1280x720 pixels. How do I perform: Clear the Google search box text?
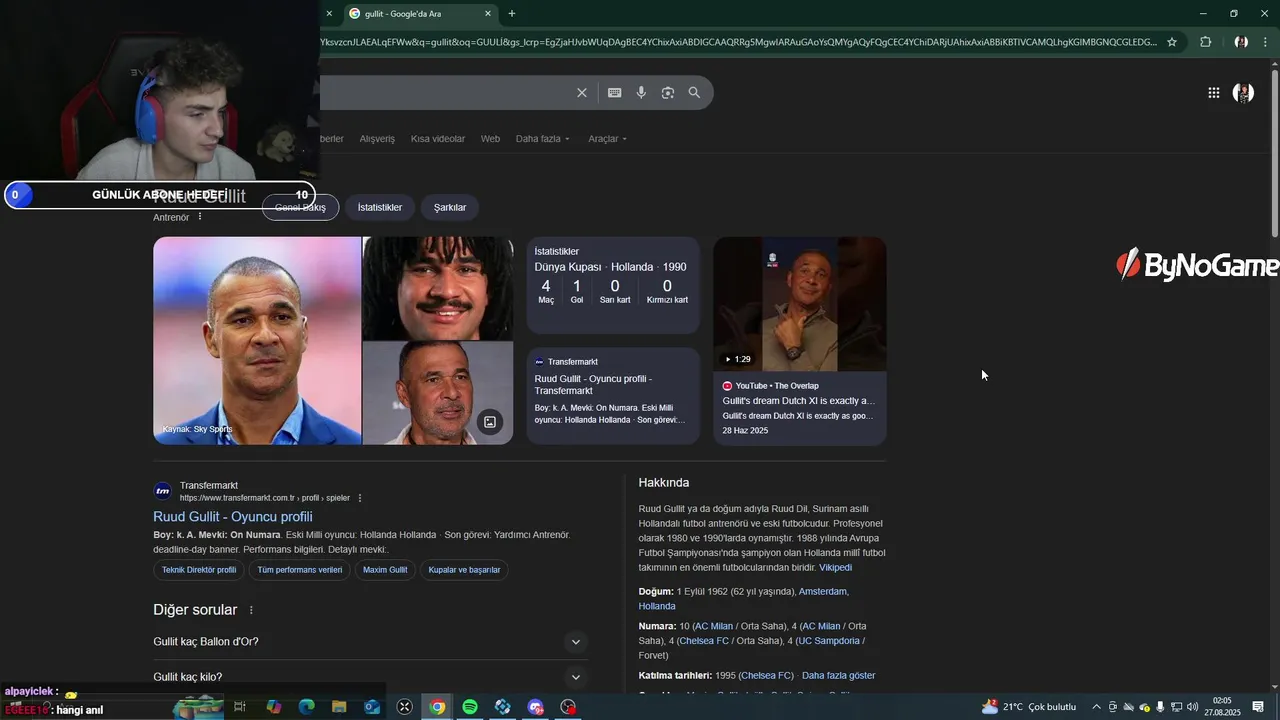[582, 93]
